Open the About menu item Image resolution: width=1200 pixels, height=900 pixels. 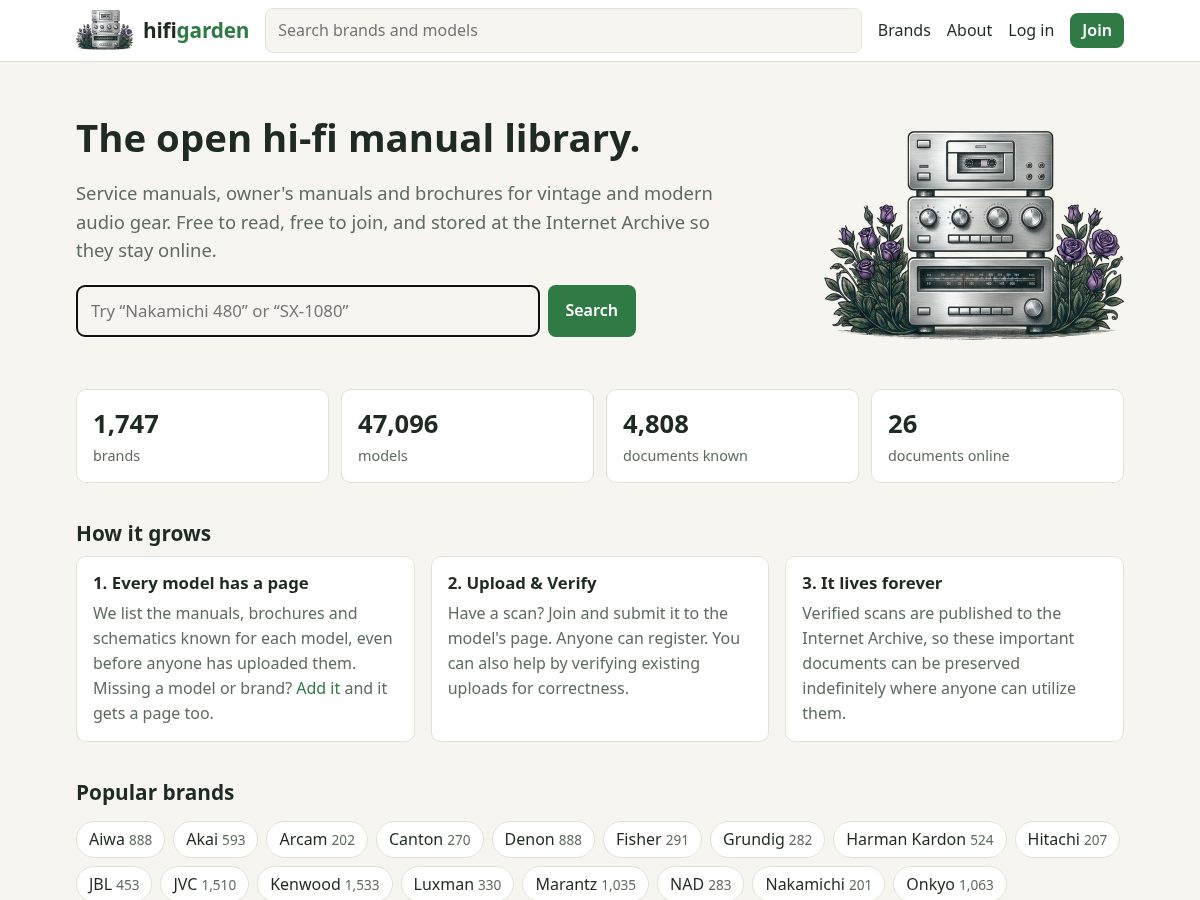pyautogui.click(x=969, y=30)
